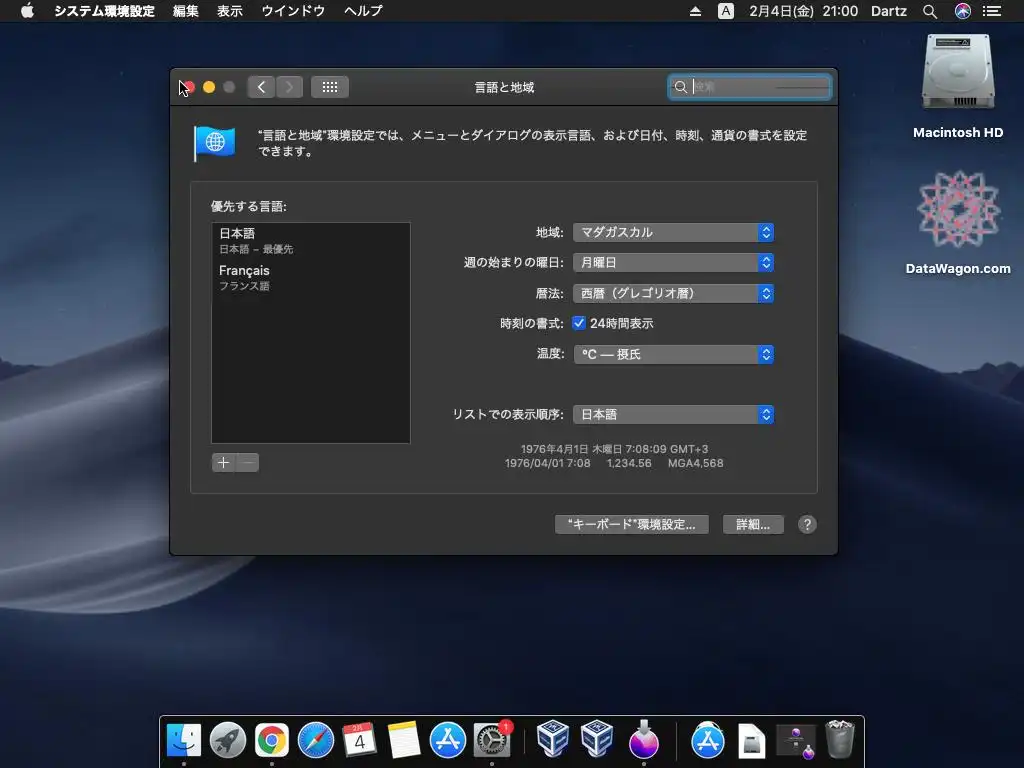Image resolution: width=1024 pixels, height=768 pixels.
Task: Open the Trash in the Dock
Action: click(x=840, y=739)
